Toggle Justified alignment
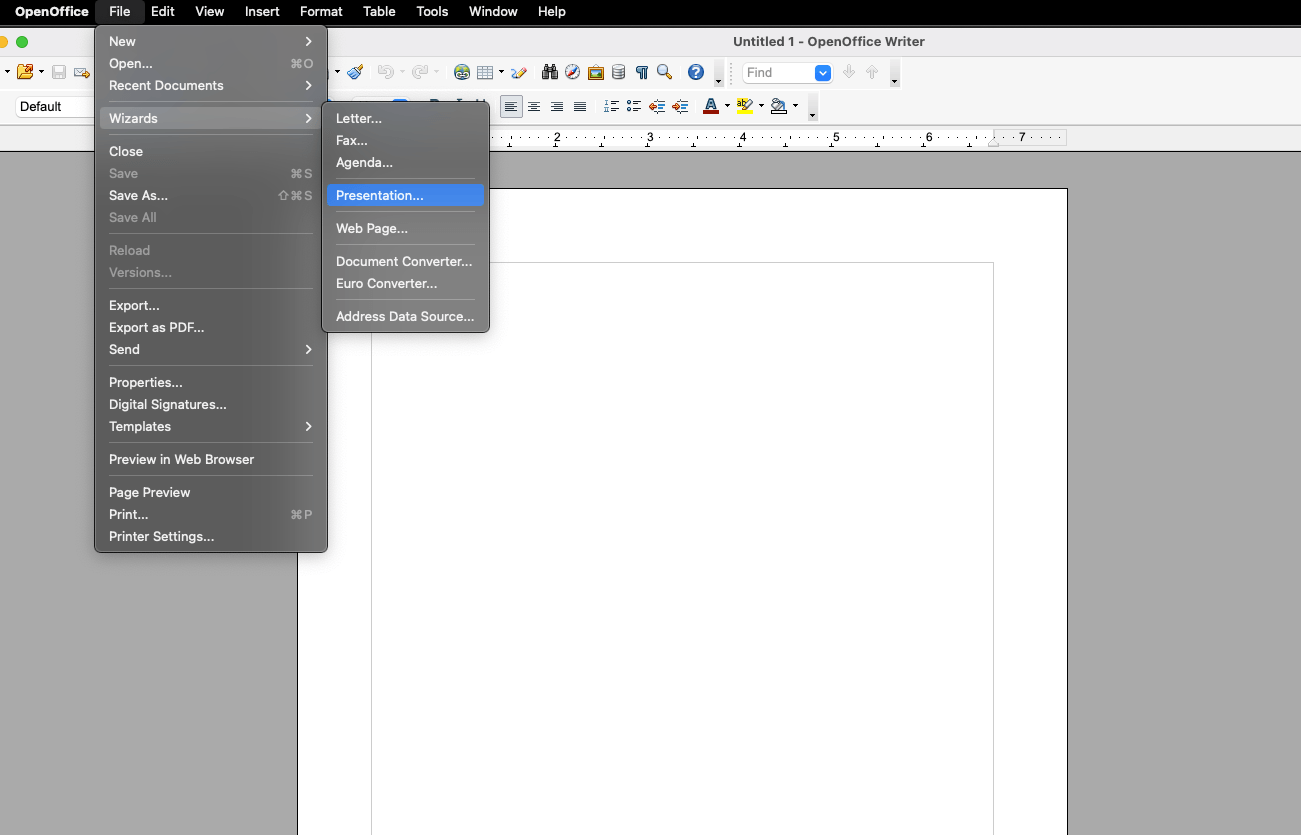 tap(580, 106)
